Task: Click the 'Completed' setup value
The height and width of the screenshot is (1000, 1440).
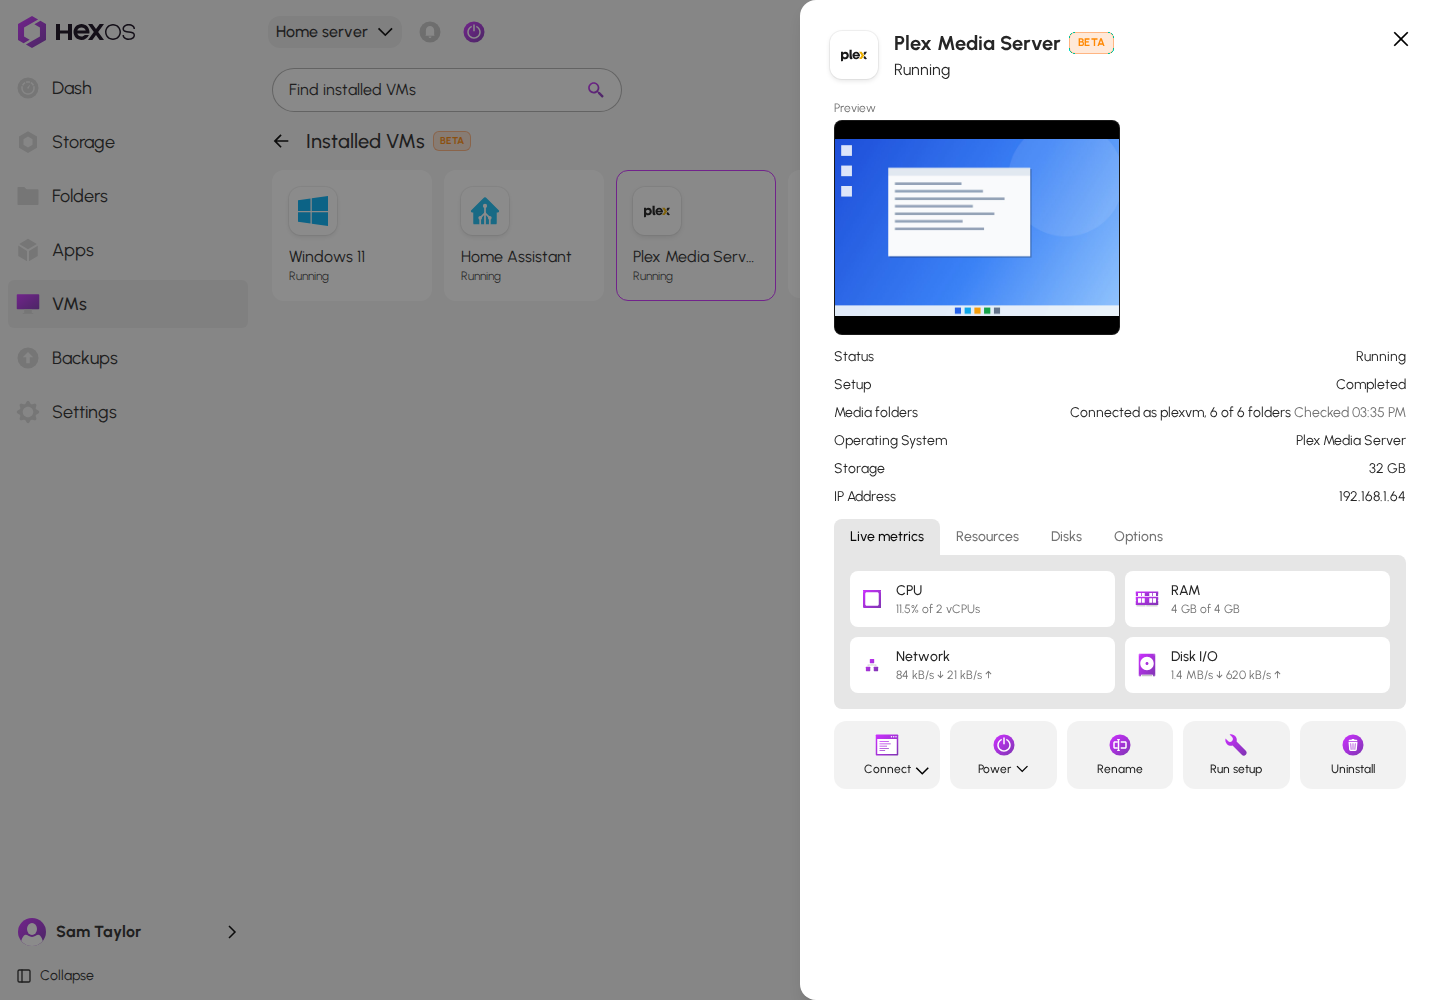Action: (x=1371, y=385)
